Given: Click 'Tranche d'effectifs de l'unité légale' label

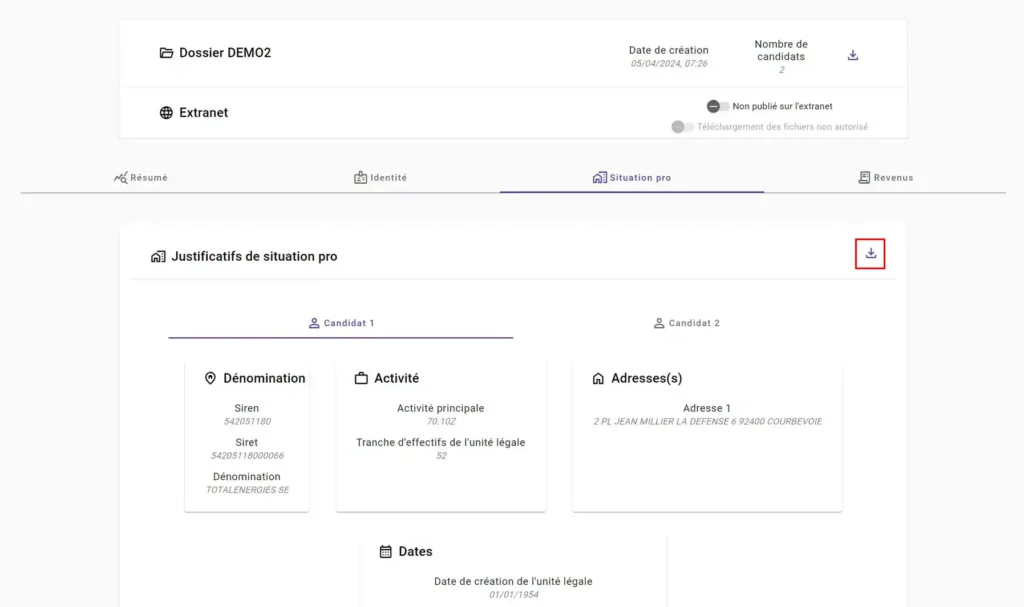Looking at the screenshot, I should [x=441, y=442].
